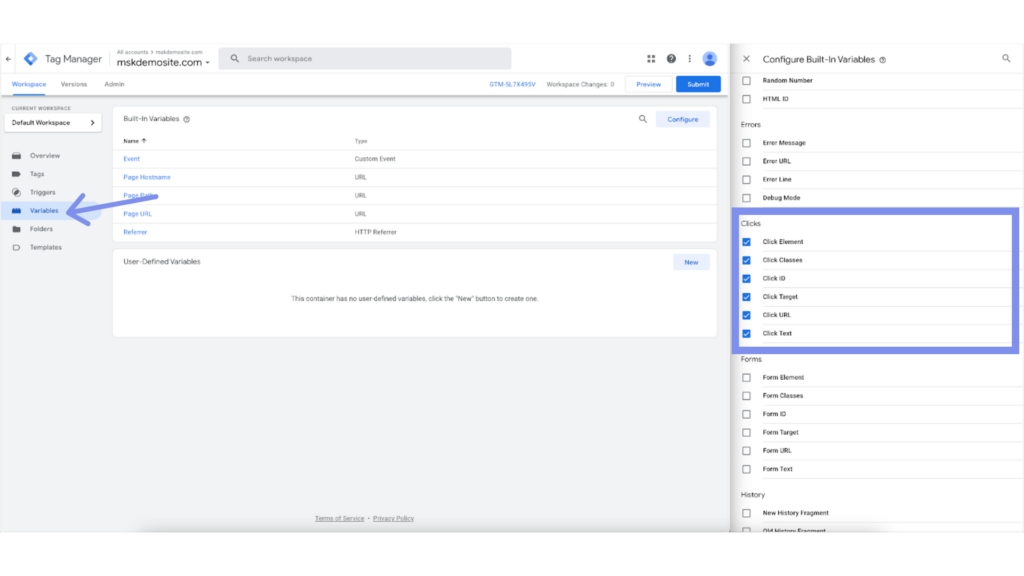Open the Page Hostname variable link
1024x576 pixels.
[147, 177]
